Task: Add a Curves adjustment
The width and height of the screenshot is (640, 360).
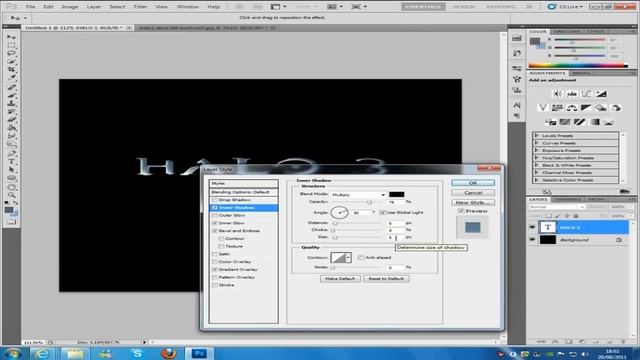Action: click(587, 94)
